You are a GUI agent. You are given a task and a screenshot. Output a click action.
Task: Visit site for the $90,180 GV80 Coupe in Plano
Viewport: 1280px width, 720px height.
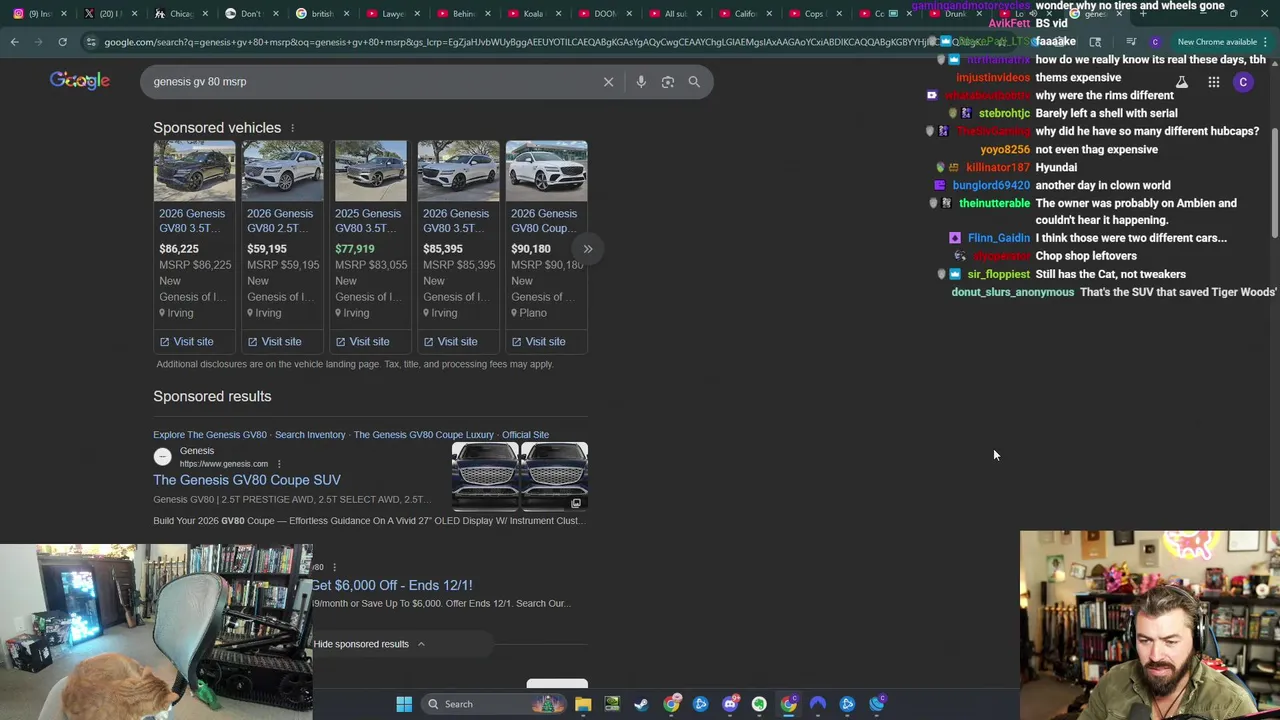pos(539,342)
